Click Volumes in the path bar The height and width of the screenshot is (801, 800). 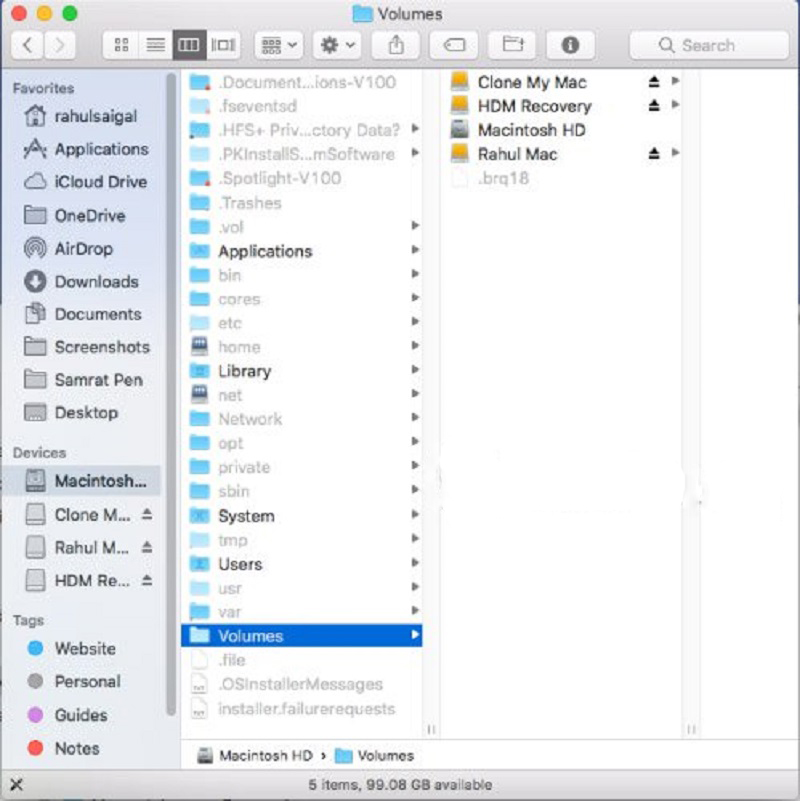[x=374, y=756]
